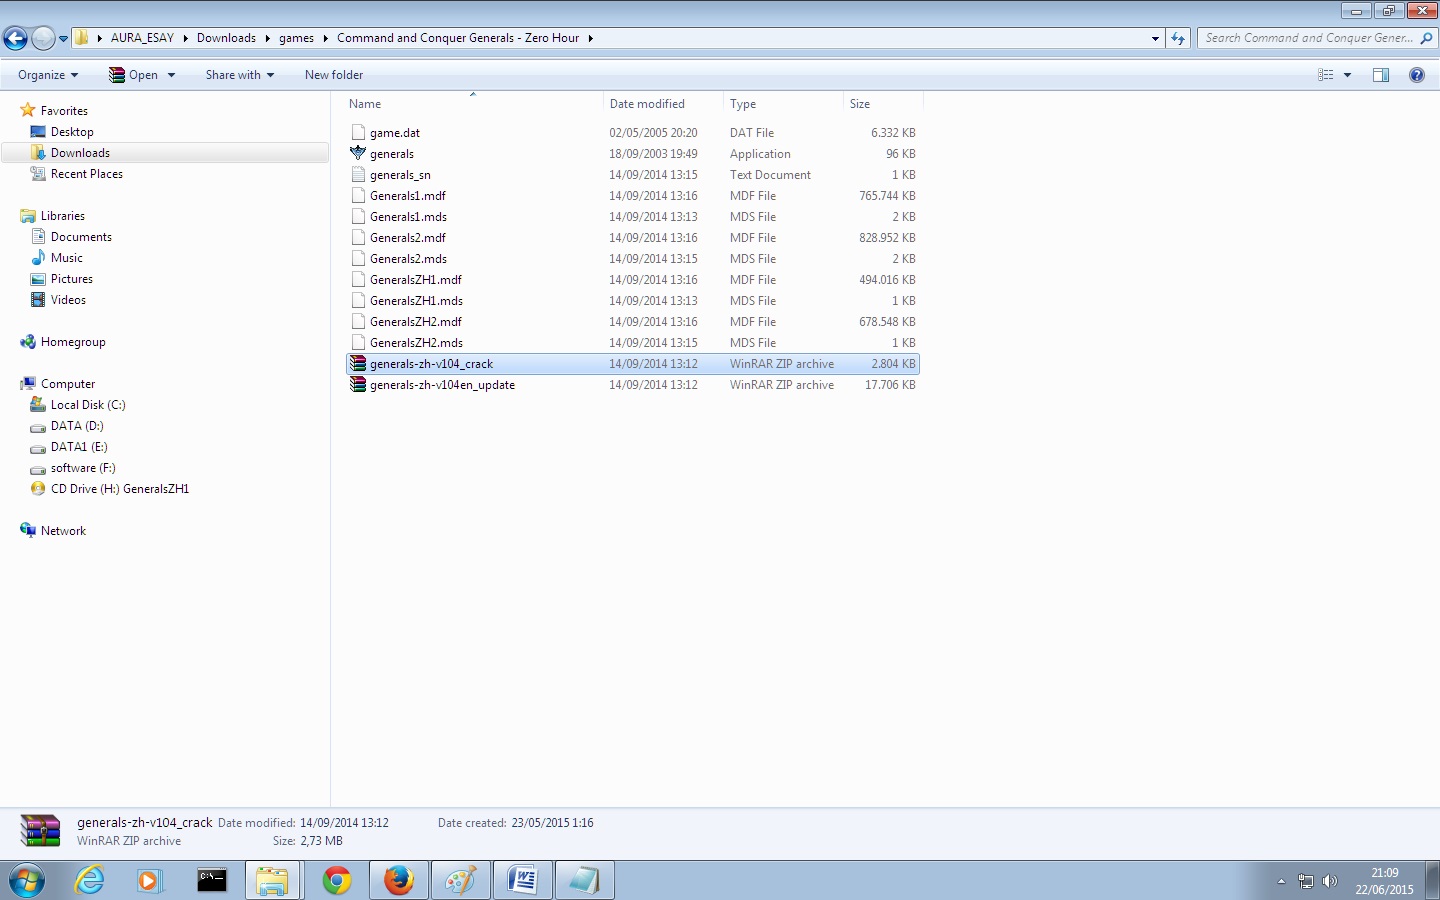
Task: Select Recent Places in Favorites
Action: coord(87,174)
